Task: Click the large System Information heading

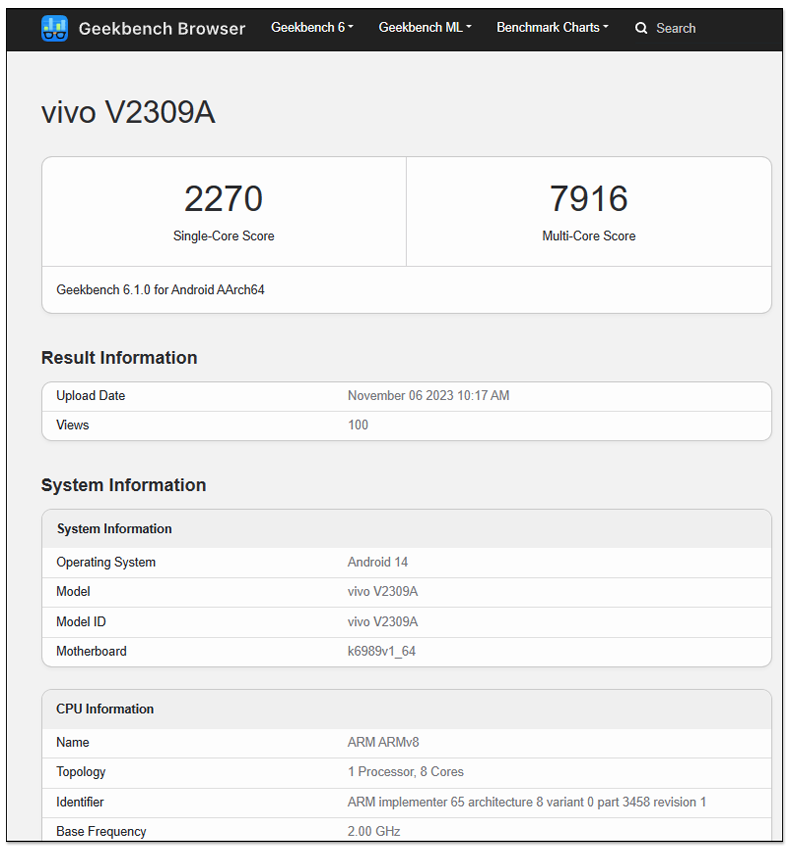Action: click(x=124, y=485)
